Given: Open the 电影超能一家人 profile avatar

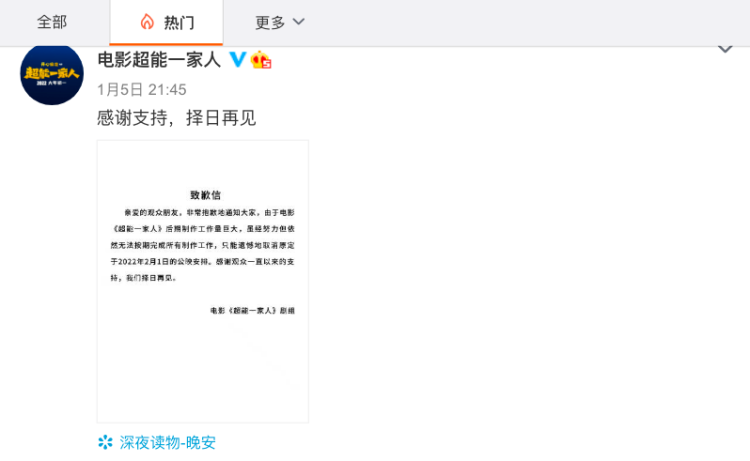Looking at the screenshot, I should coord(52,74).
